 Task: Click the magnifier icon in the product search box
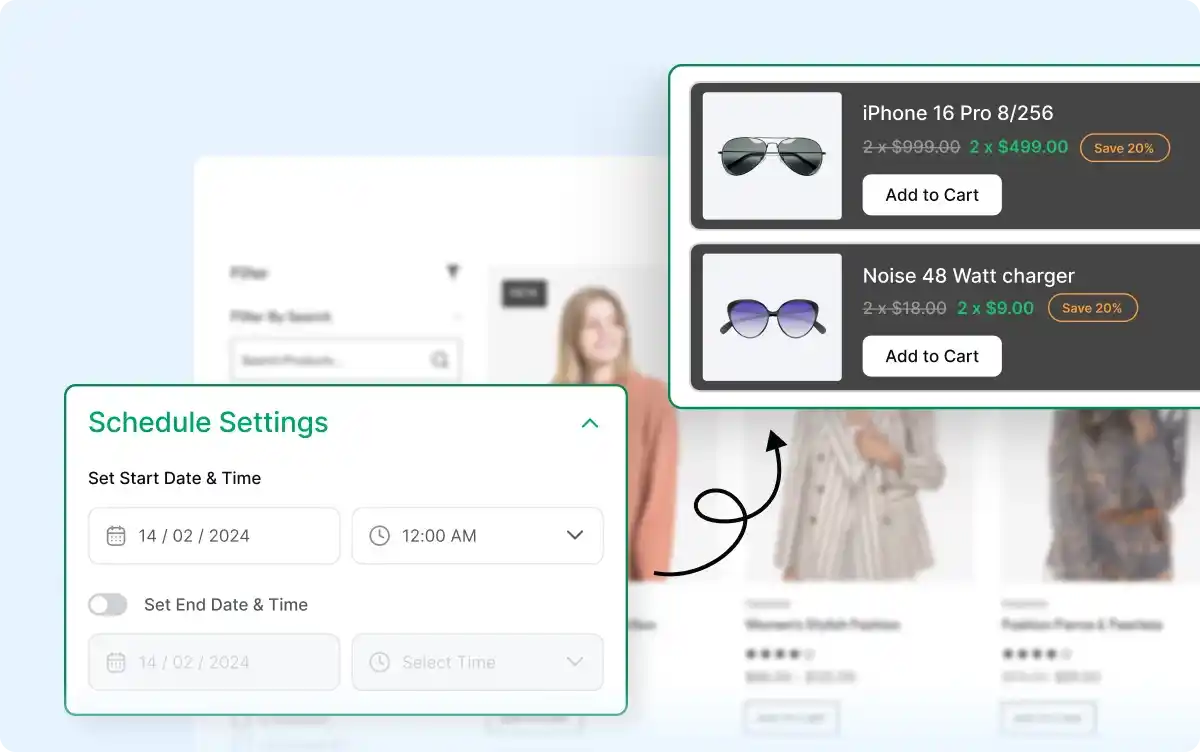[440, 357]
